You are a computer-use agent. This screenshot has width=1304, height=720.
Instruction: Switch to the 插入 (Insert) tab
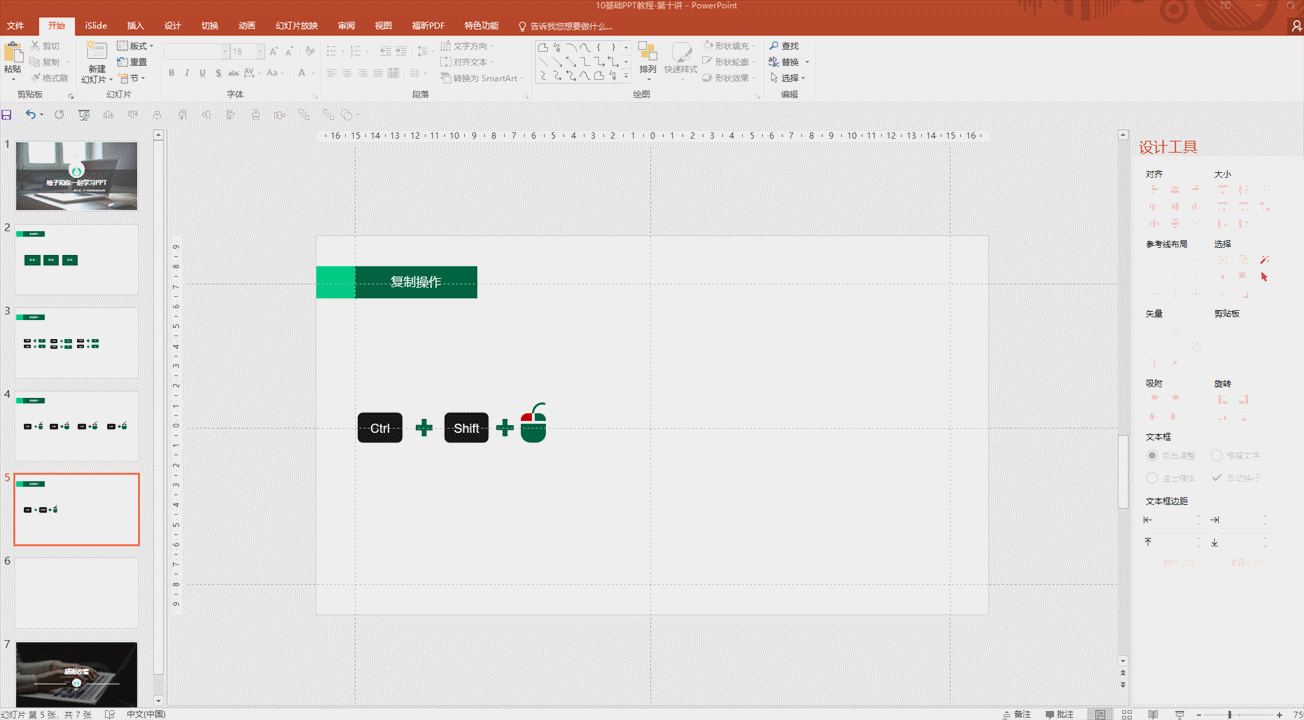[135, 26]
